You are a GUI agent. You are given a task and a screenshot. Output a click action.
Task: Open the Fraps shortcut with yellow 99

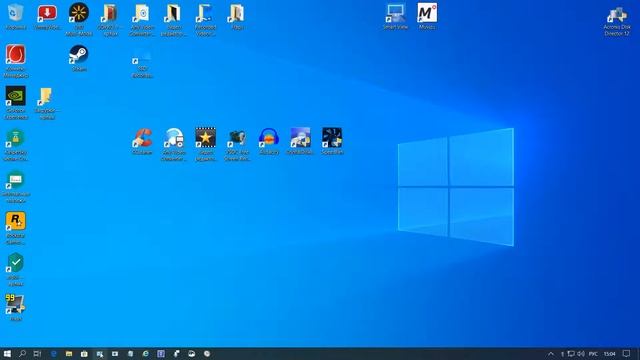click(x=16, y=304)
